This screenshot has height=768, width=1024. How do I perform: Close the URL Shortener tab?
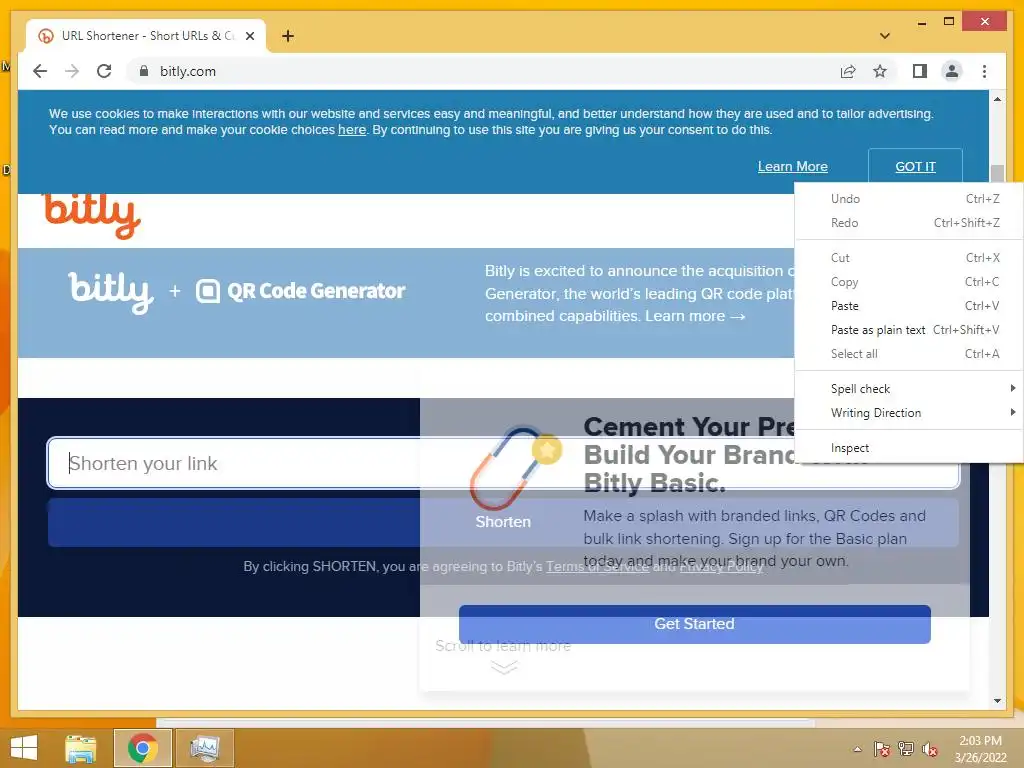pyautogui.click(x=249, y=36)
